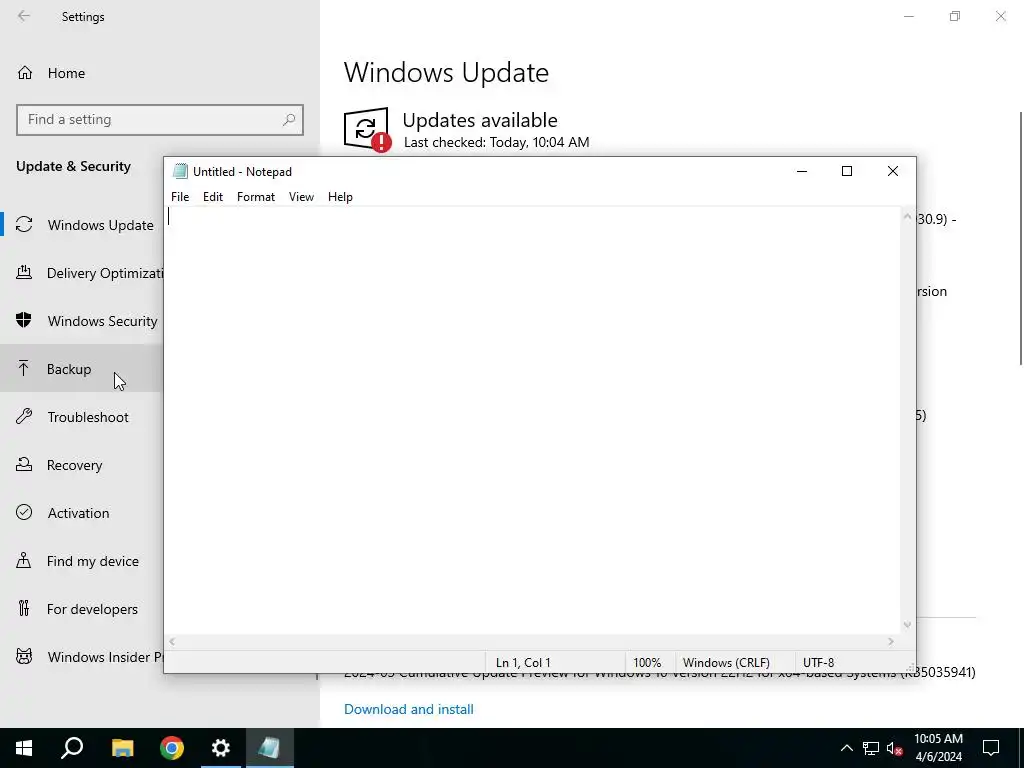Screen dimensions: 1024x768
Task: Click inside the Notepad text area
Action: [x=532, y=420]
